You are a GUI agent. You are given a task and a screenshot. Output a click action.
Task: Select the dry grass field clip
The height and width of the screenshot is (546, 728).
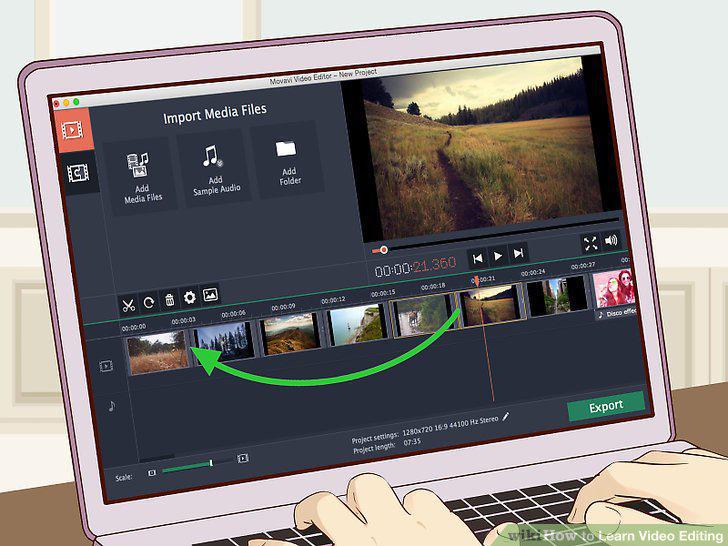(x=158, y=353)
